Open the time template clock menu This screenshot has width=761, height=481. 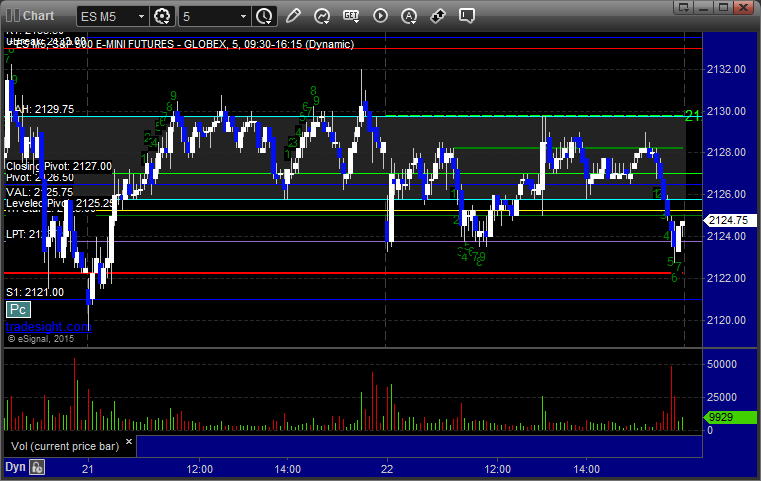265,16
